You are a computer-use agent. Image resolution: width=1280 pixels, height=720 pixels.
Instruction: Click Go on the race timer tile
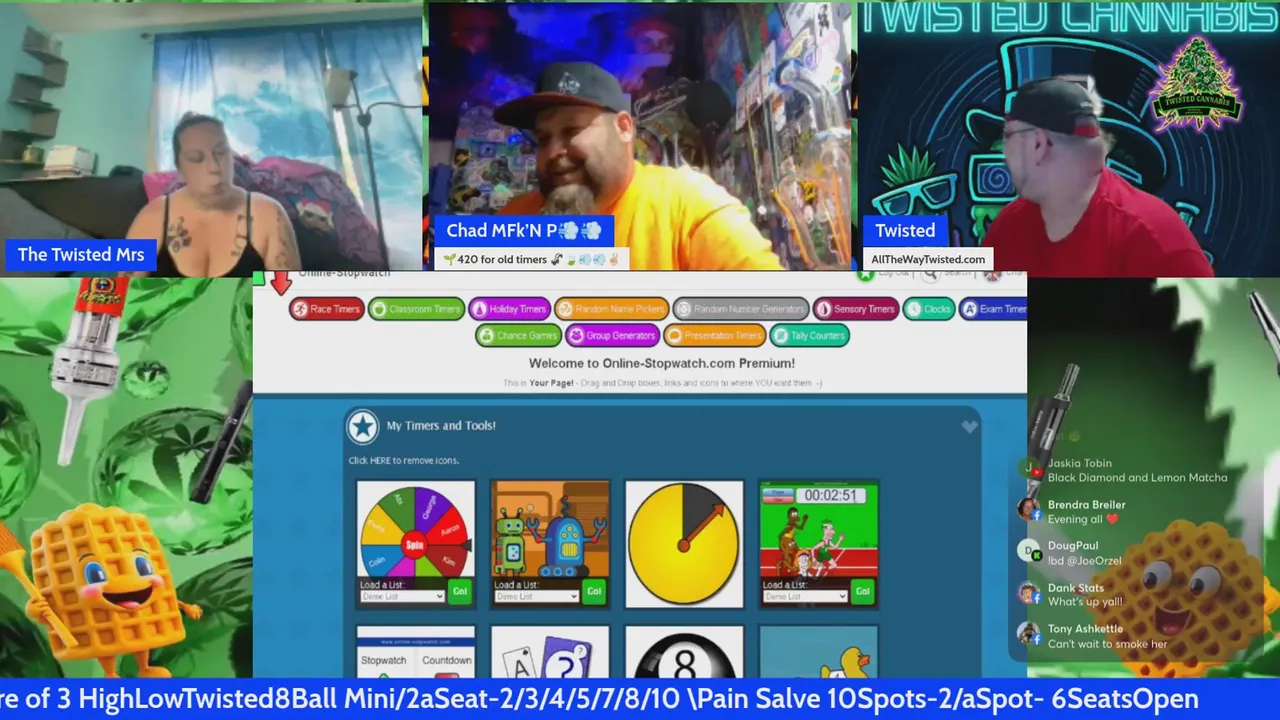862,591
